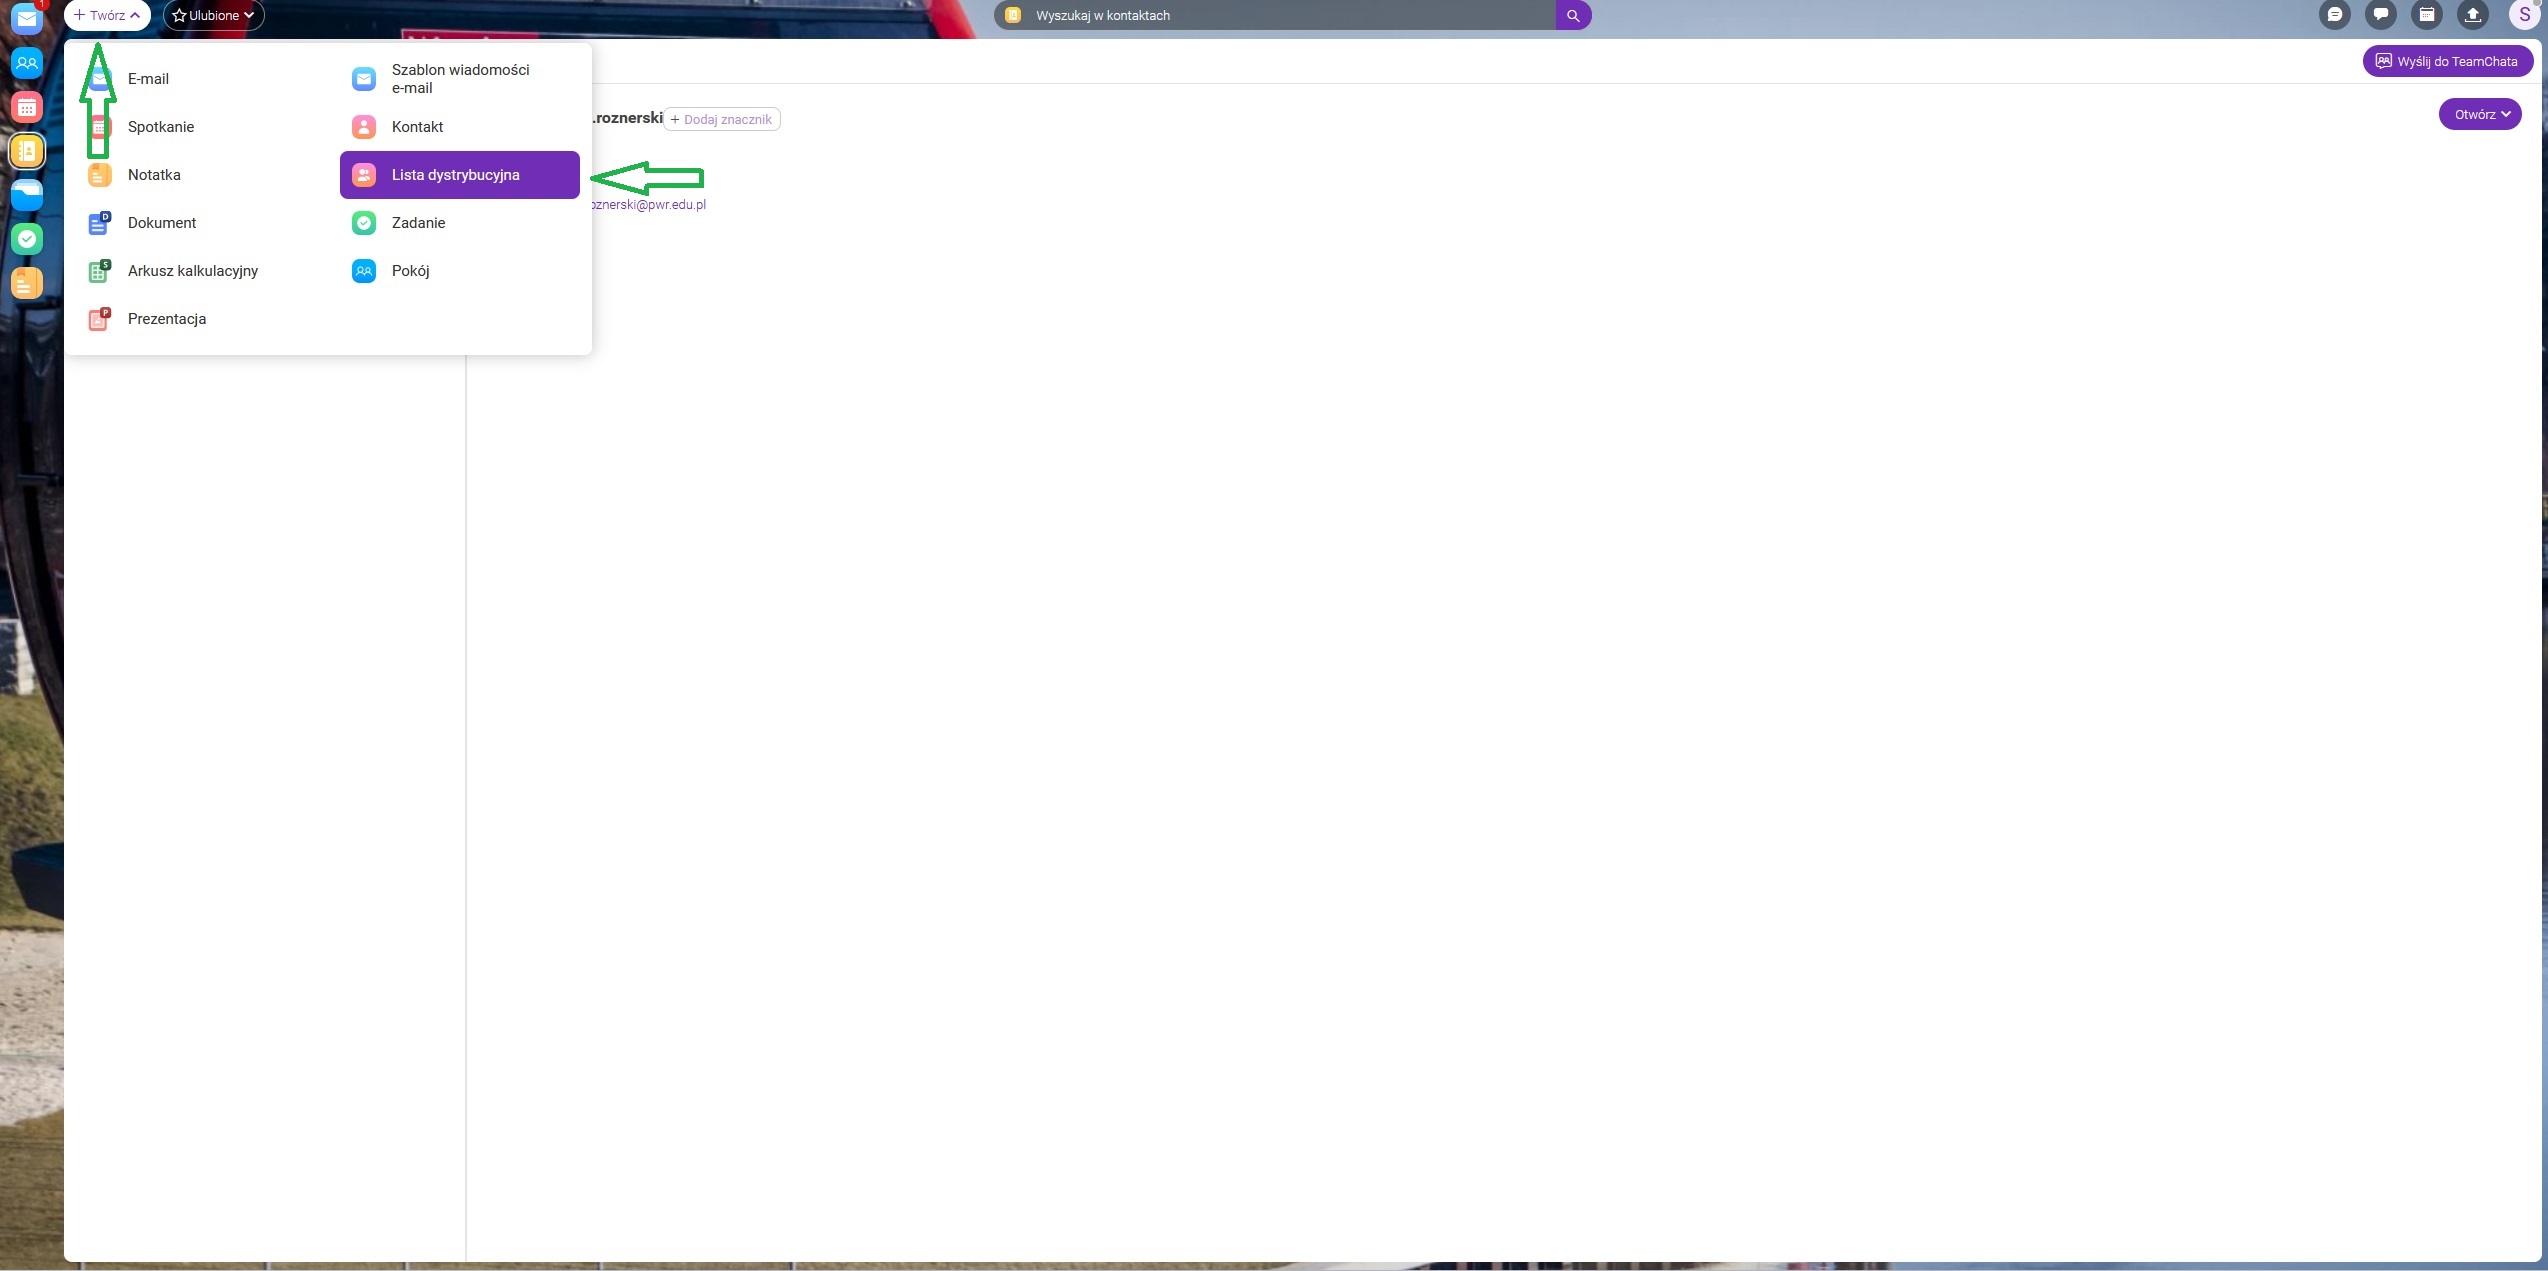The image size is (2548, 1271).
Task: Expand the Otwórz dropdown button
Action: [x=2480, y=114]
